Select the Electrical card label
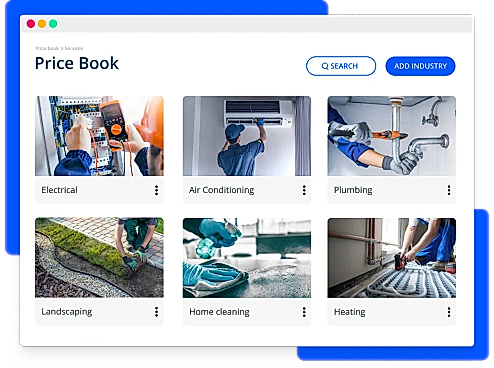Viewport: 494px width, 368px height. pyautogui.click(x=59, y=190)
